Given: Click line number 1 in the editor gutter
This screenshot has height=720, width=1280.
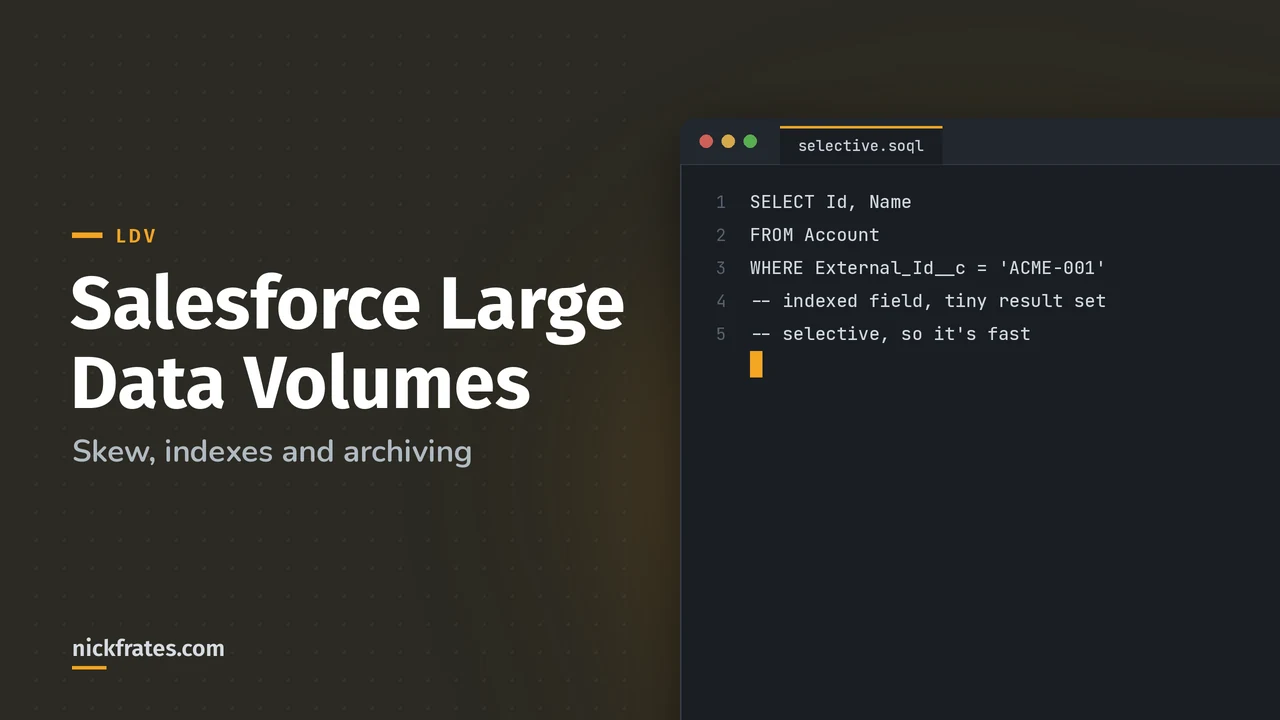Looking at the screenshot, I should 720,202.
